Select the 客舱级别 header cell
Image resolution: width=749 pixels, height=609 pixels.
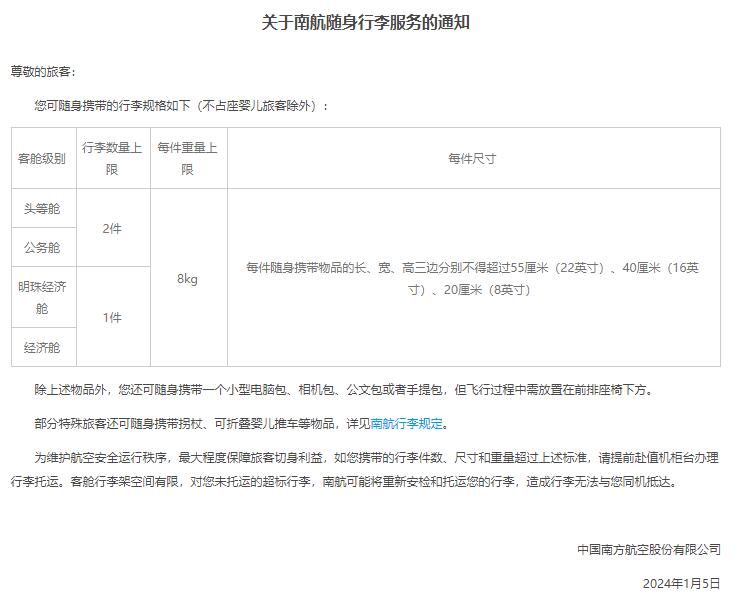(x=44, y=158)
